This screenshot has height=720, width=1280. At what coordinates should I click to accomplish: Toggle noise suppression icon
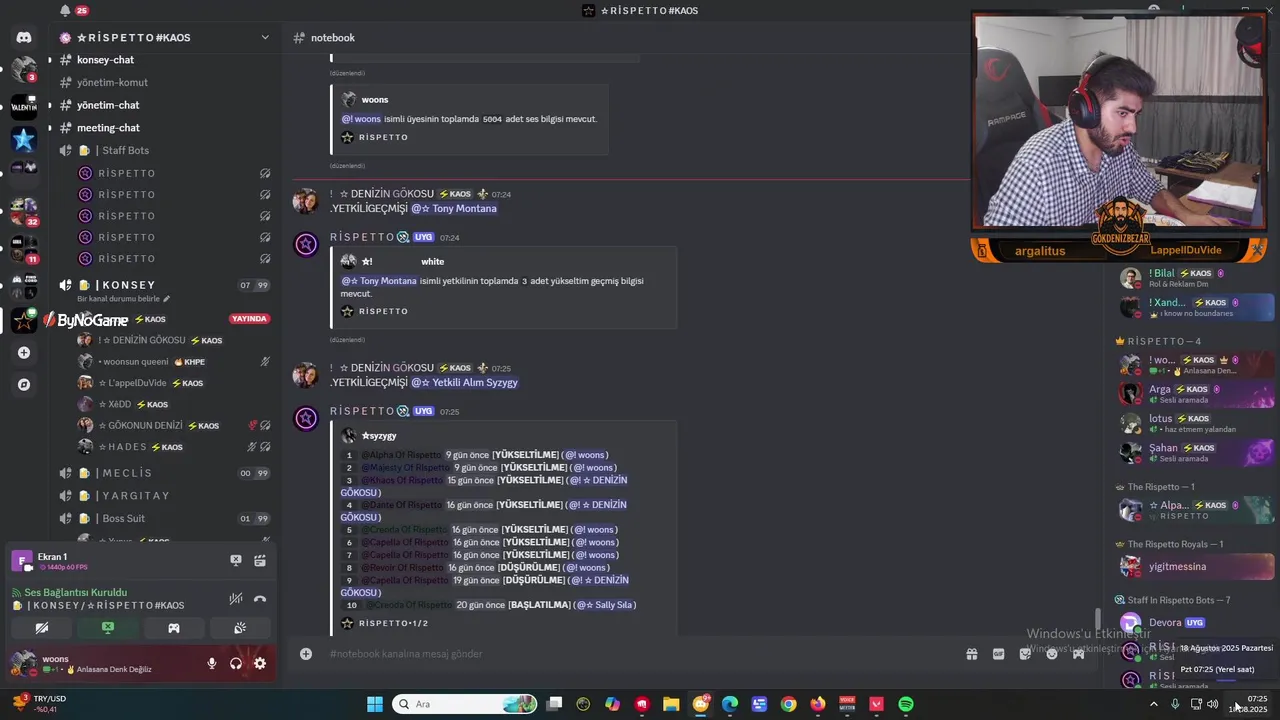click(236, 599)
